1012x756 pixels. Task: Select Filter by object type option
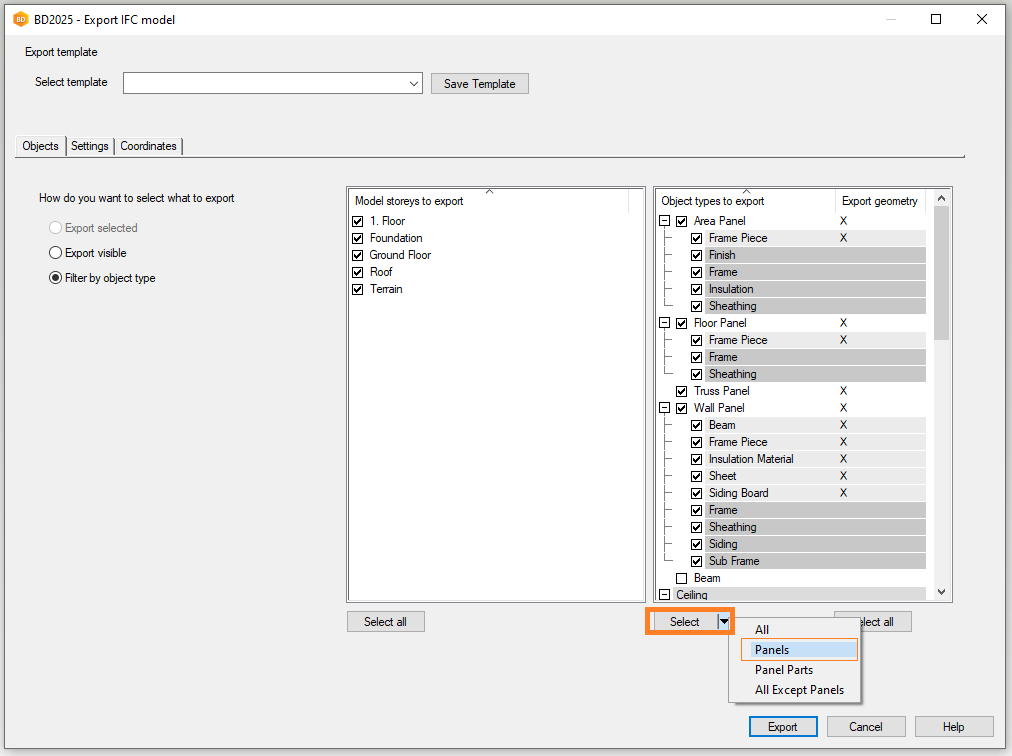point(56,278)
